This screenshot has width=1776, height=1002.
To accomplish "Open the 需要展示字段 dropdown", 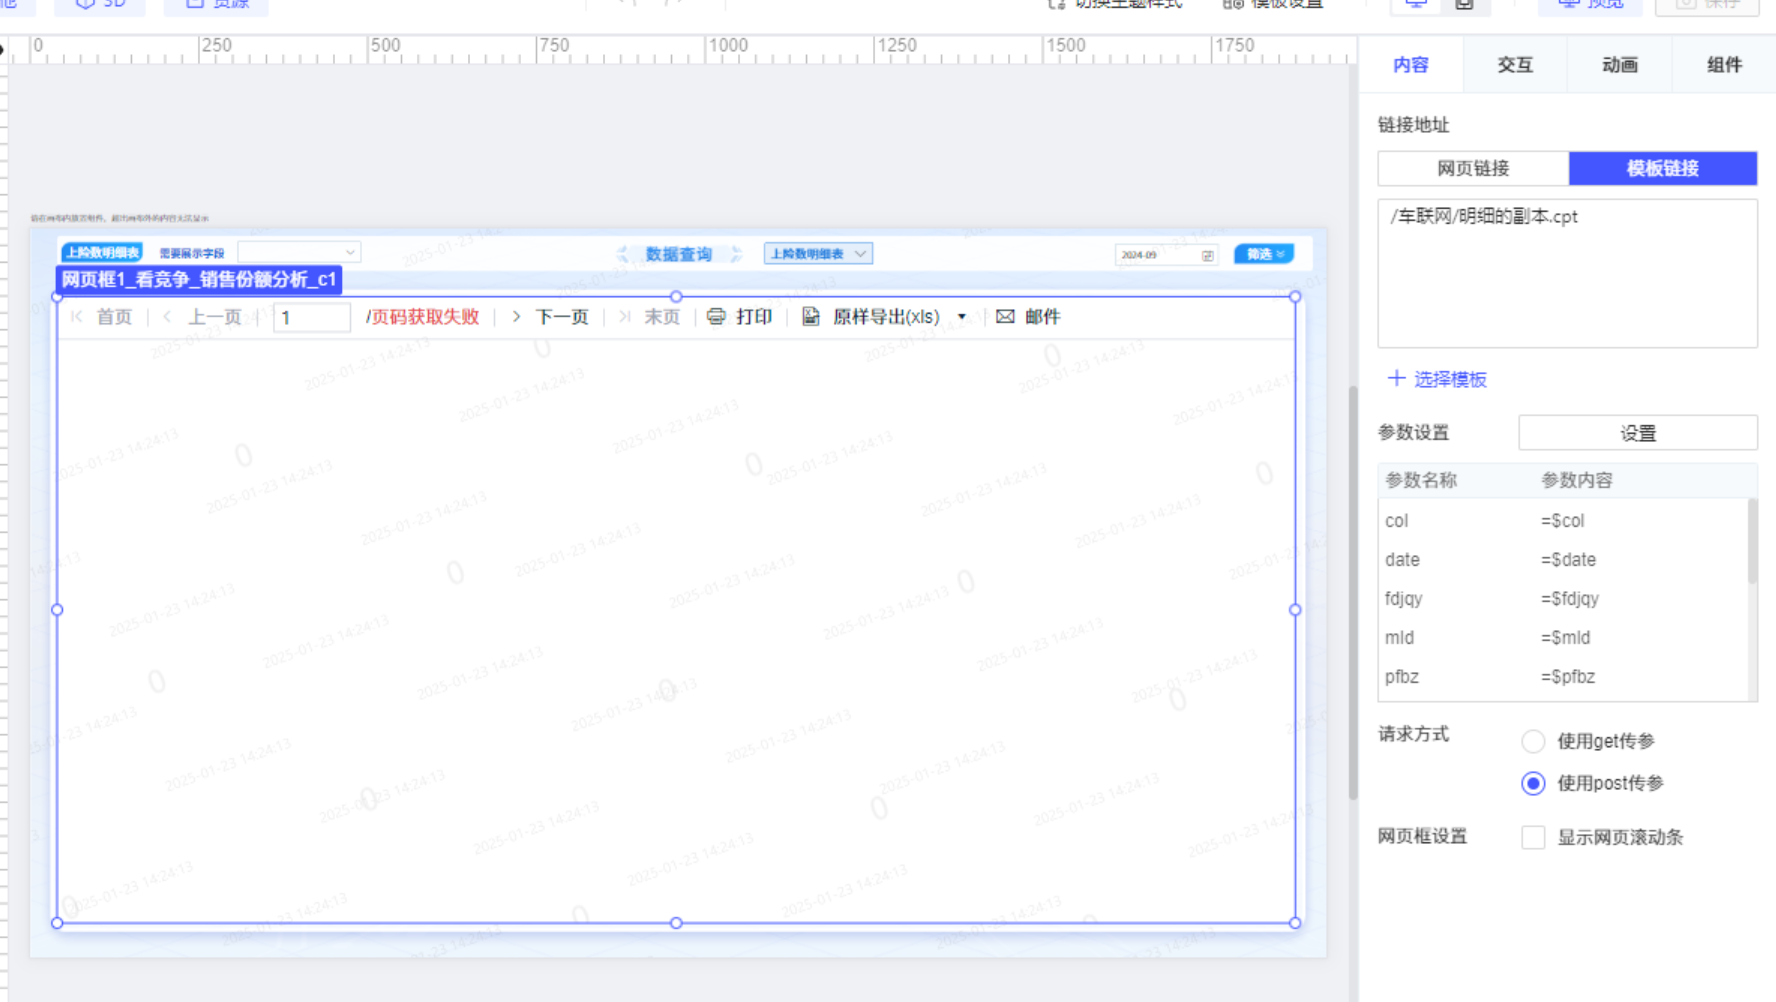I will tap(299, 253).
